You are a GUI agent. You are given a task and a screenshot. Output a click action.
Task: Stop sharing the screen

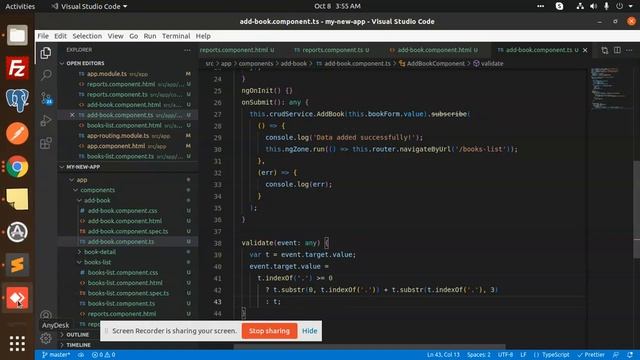[x=269, y=331]
